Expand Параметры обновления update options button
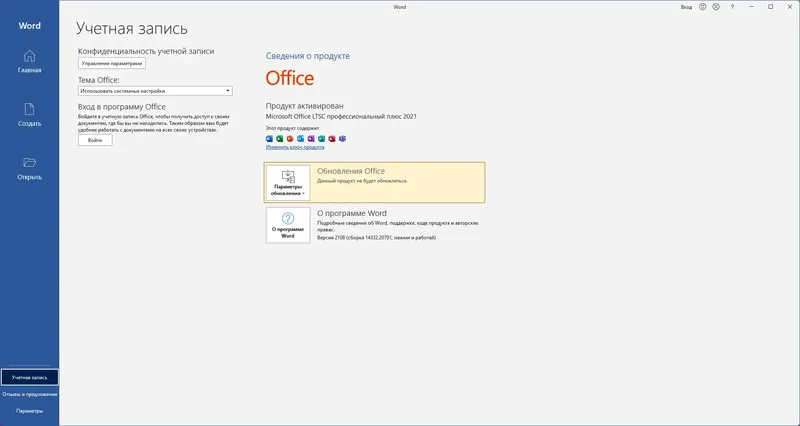Image resolution: width=800 pixels, height=426 pixels. 288,183
